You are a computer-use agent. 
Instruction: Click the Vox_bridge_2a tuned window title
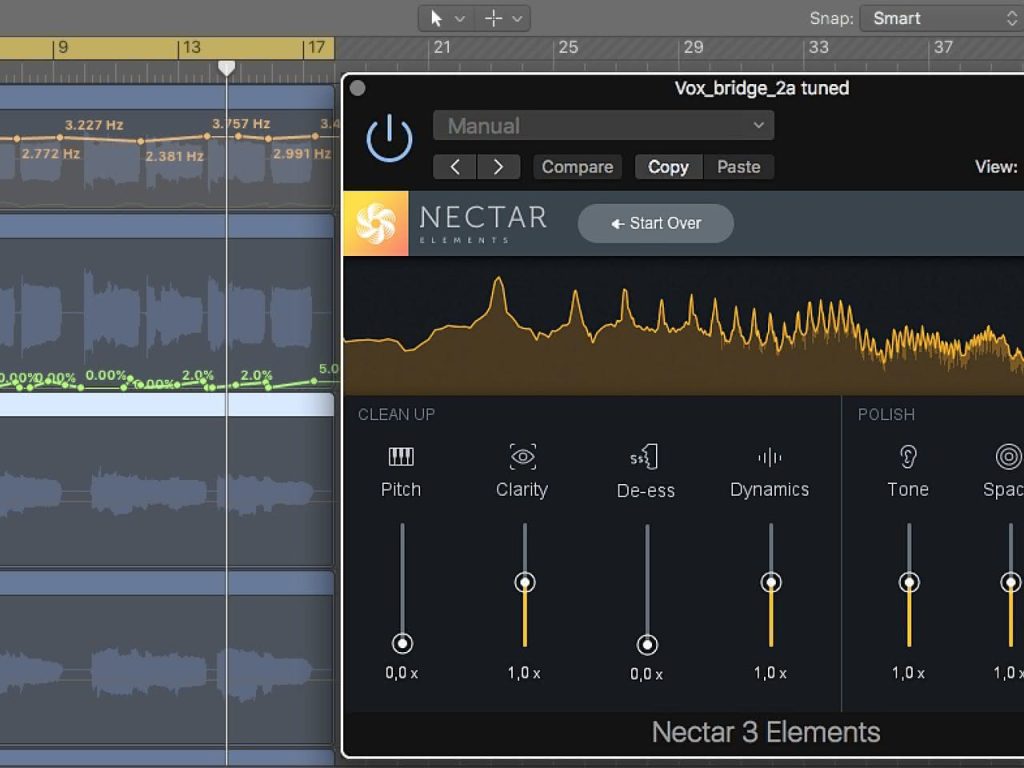pyautogui.click(x=761, y=88)
